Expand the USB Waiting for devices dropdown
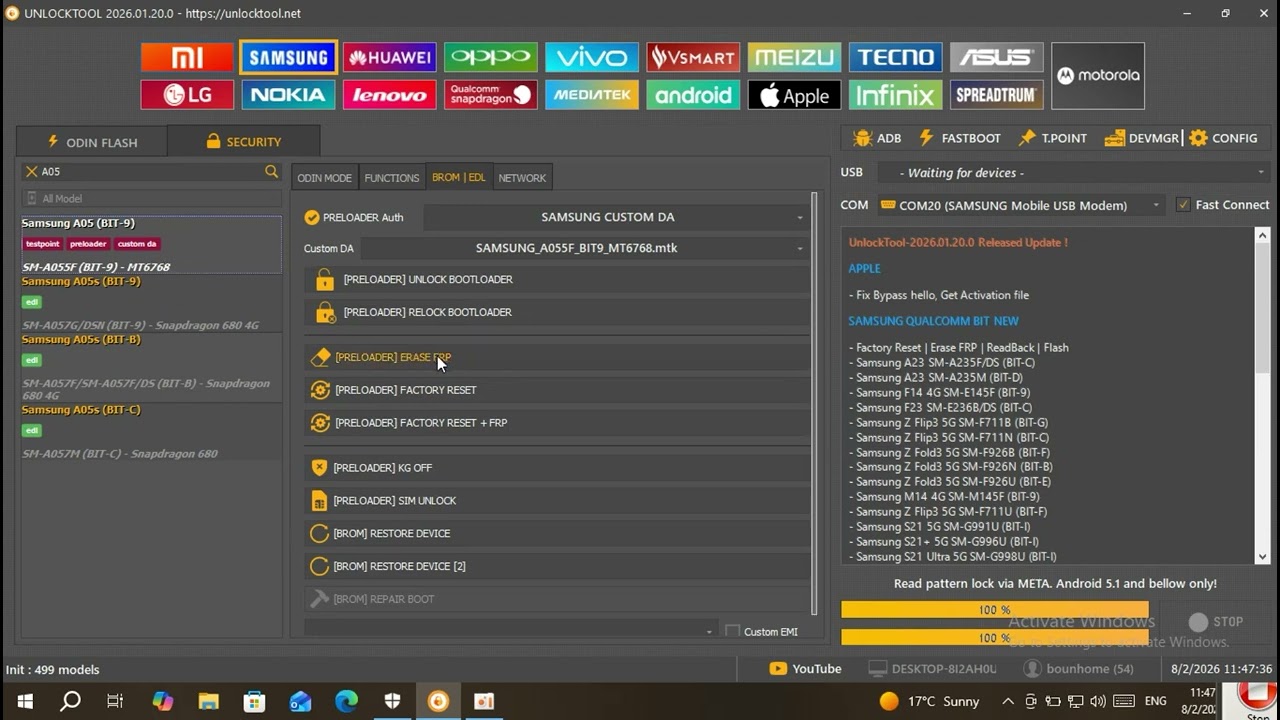This screenshot has width=1280, height=720. click(x=1073, y=173)
